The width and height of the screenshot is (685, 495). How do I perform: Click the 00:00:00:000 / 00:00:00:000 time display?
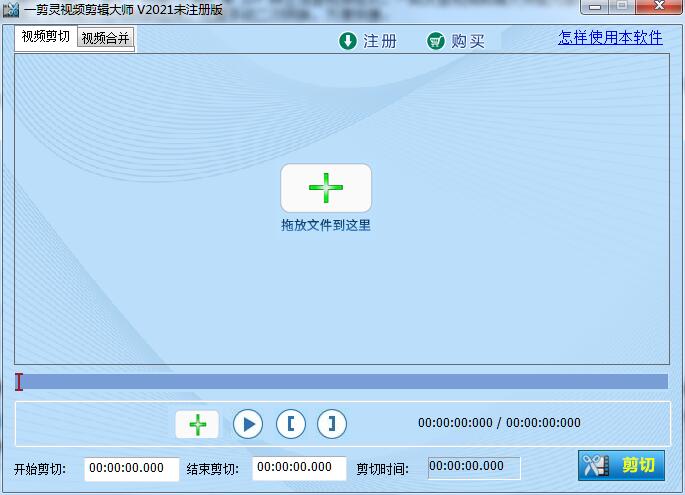click(499, 422)
